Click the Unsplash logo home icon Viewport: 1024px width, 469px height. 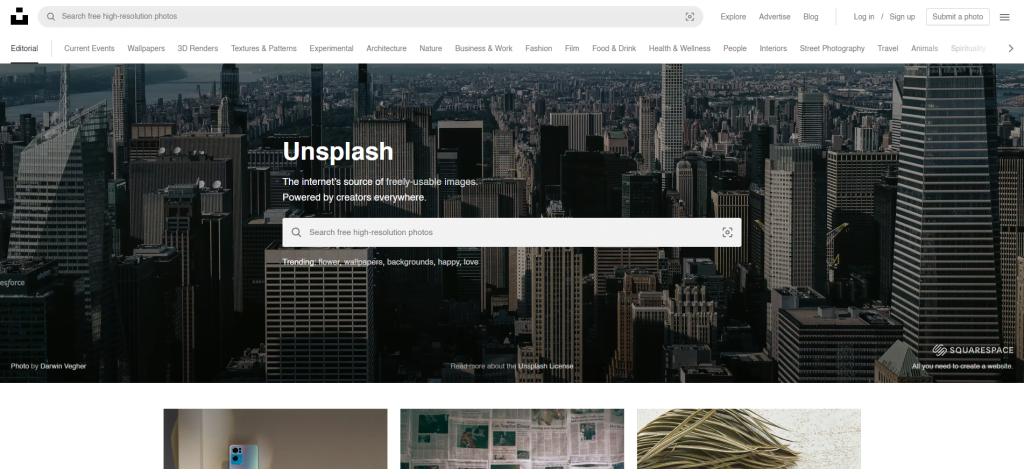(19, 16)
